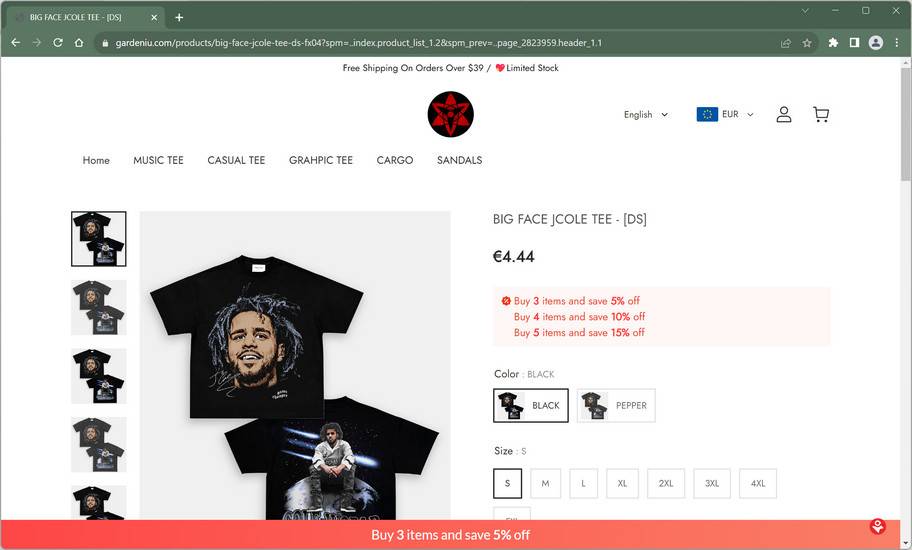
Task: Choose size 3XL option
Action: click(x=712, y=483)
